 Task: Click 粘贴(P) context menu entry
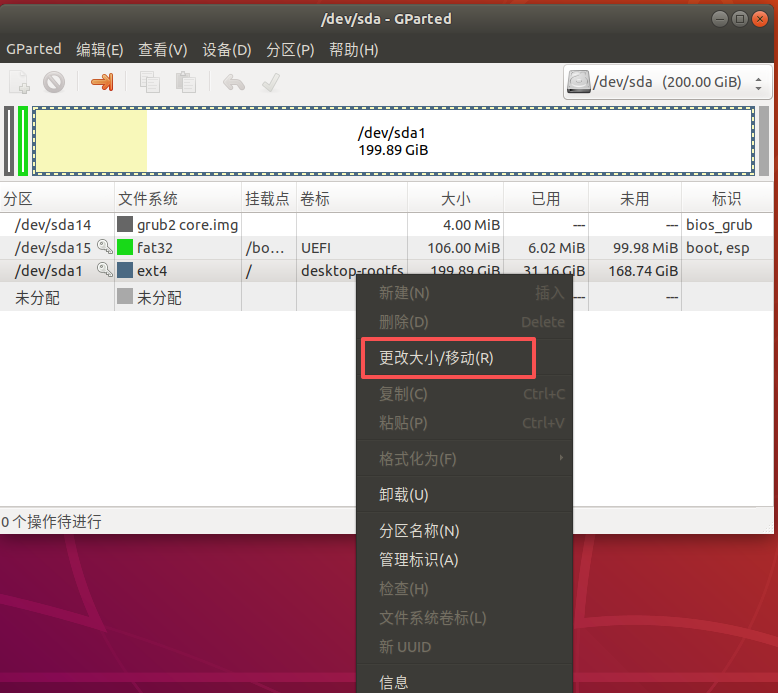click(x=465, y=423)
